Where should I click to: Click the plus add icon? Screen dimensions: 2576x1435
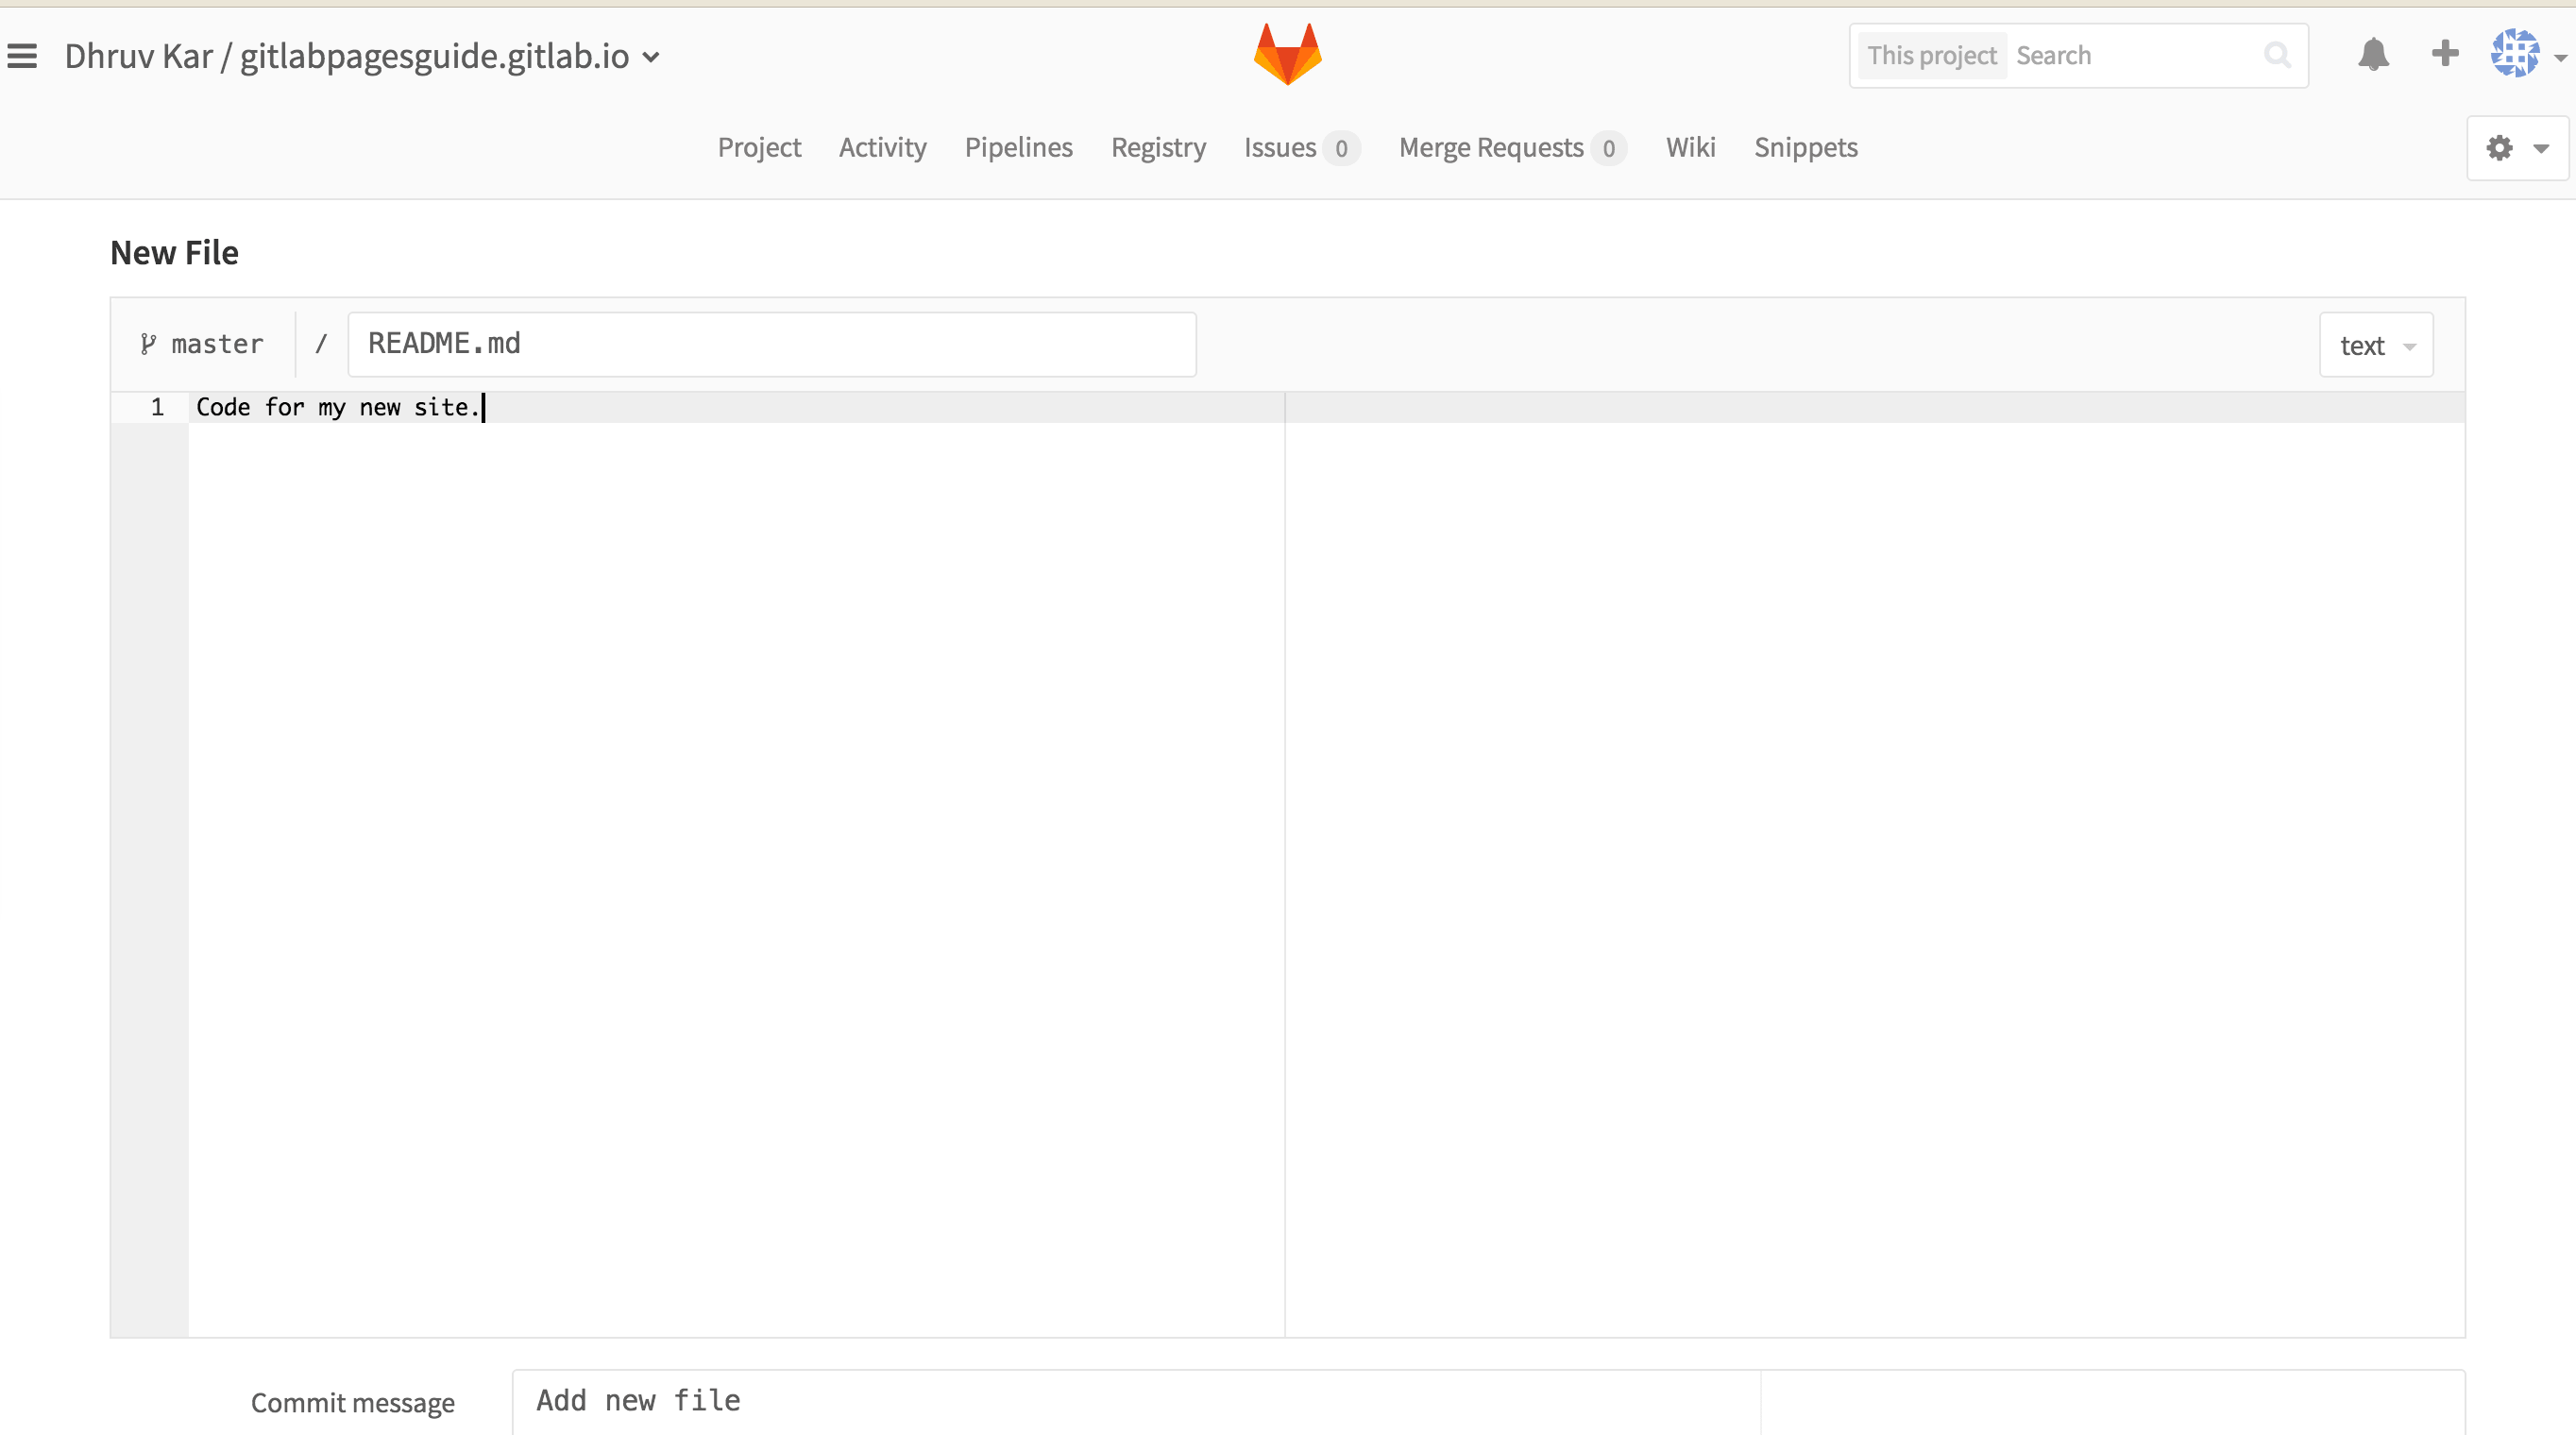(x=2446, y=53)
